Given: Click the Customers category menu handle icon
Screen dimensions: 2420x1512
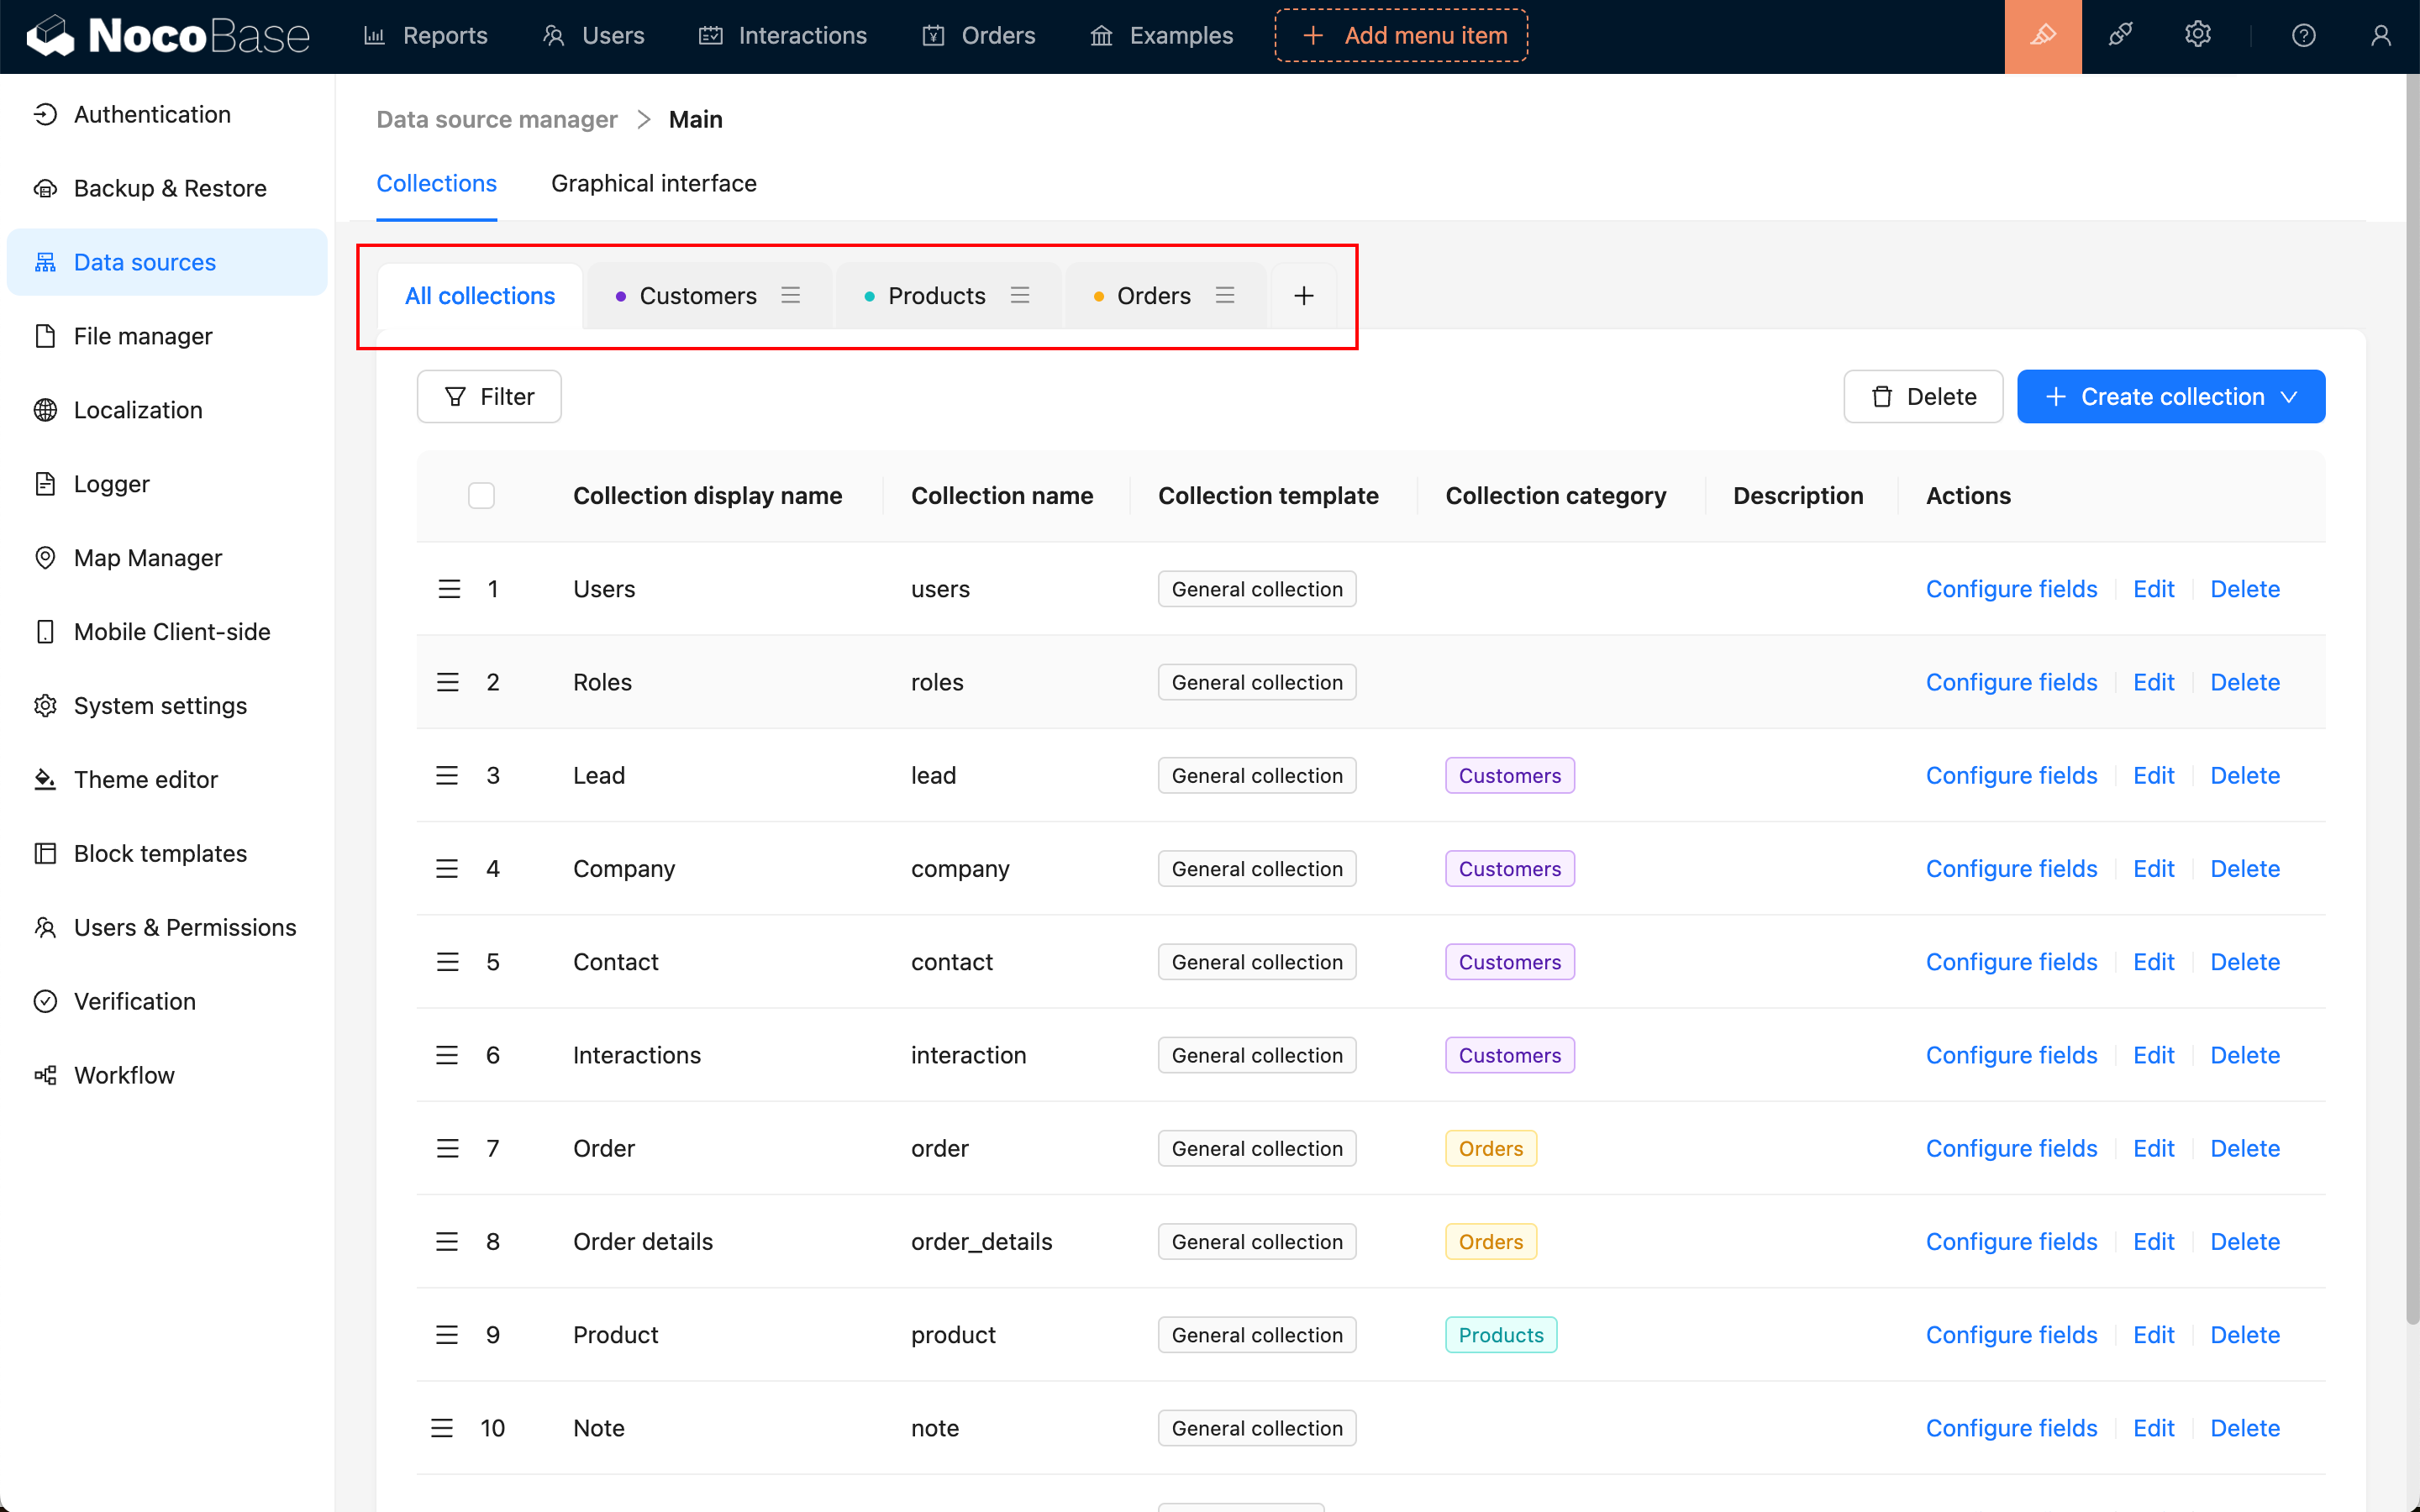Looking at the screenshot, I should (790, 296).
